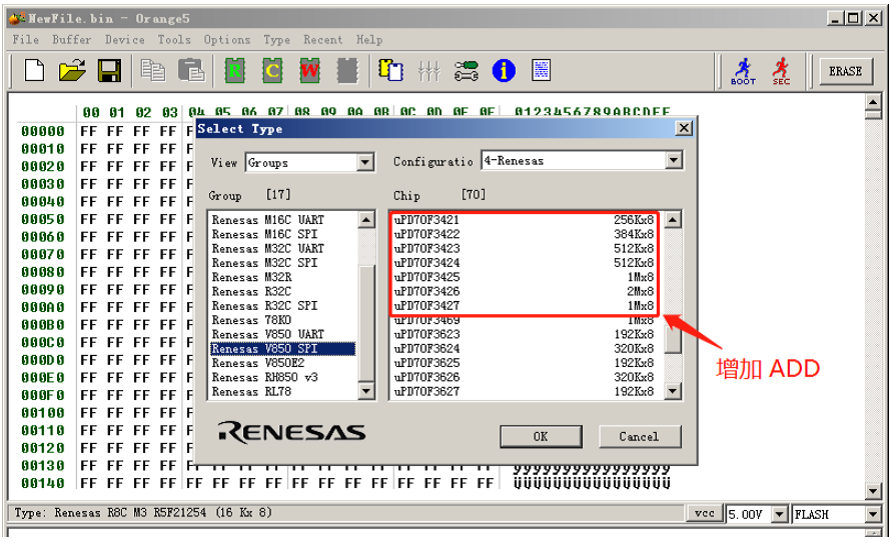890x543 pixels.
Task: Click the Chip list scrollbar thumb
Action: tap(673, 340)
